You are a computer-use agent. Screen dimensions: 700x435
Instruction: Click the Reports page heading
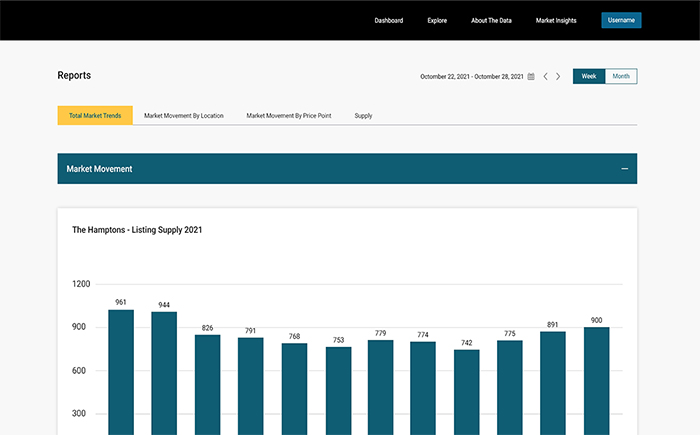click(x=74, y=75)
